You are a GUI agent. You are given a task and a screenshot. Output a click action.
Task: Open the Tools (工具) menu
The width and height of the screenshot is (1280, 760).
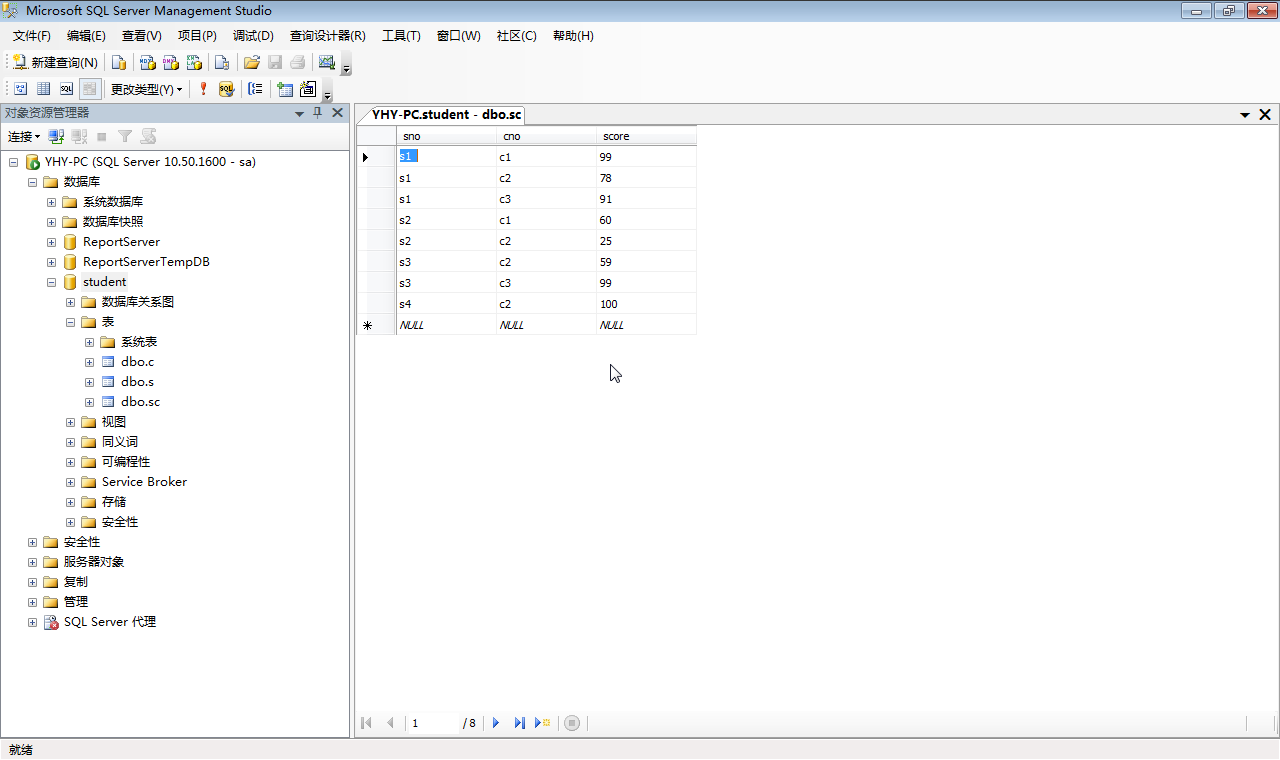pyautogui.click(x=401, y=36)
